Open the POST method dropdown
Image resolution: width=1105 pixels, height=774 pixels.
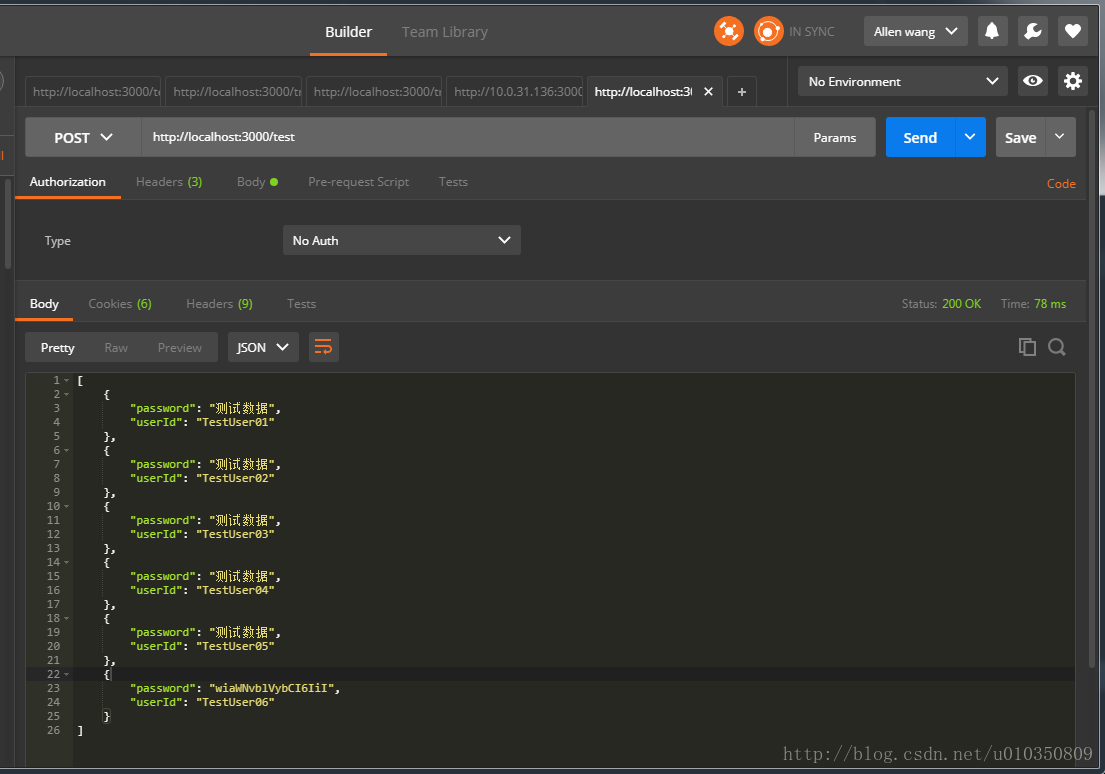pyautogui.click(x=83, y=137)
